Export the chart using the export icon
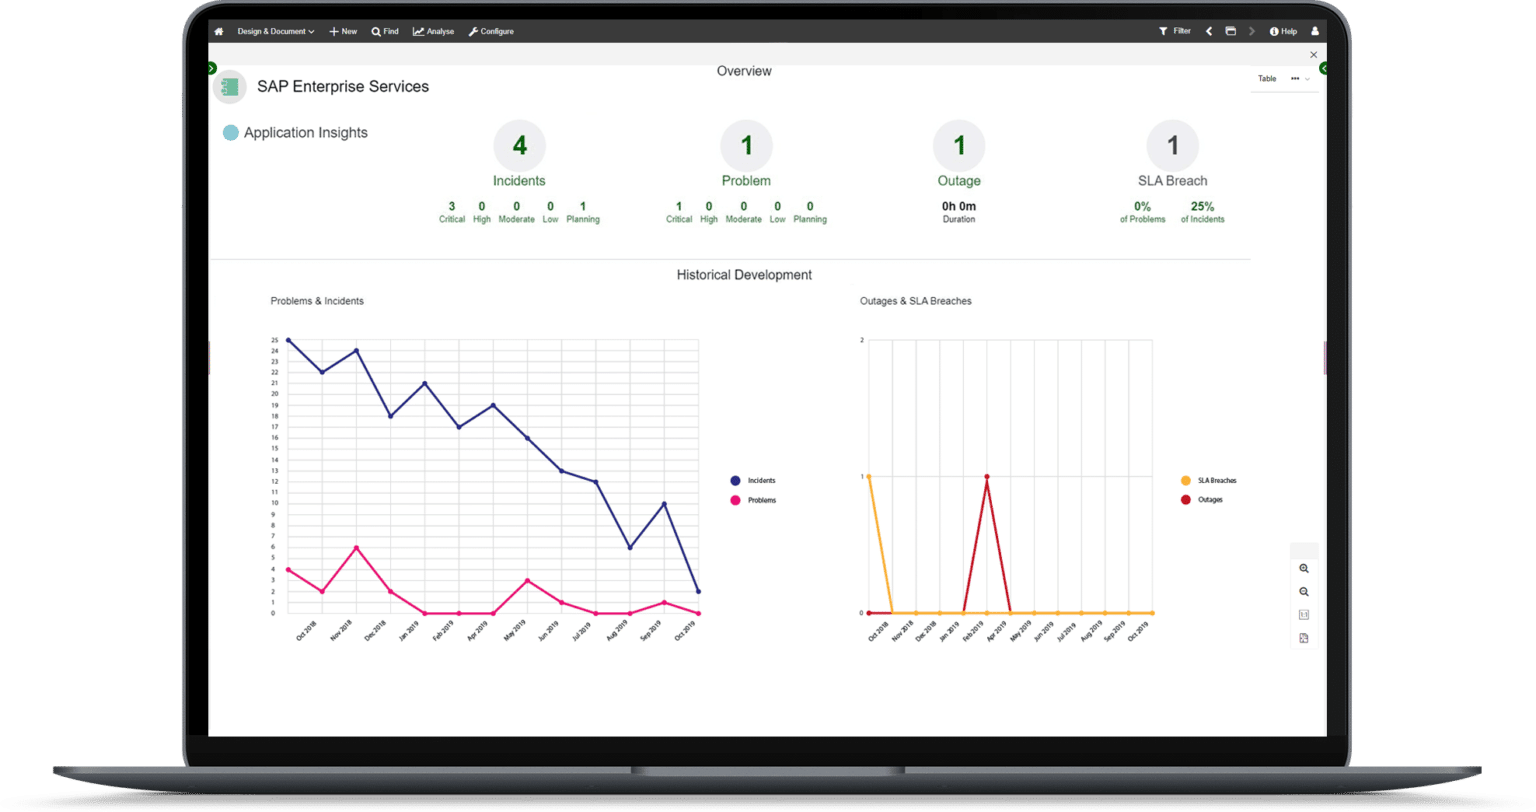The height and width of the screenshot is (812, 1536). [1303, 637]
